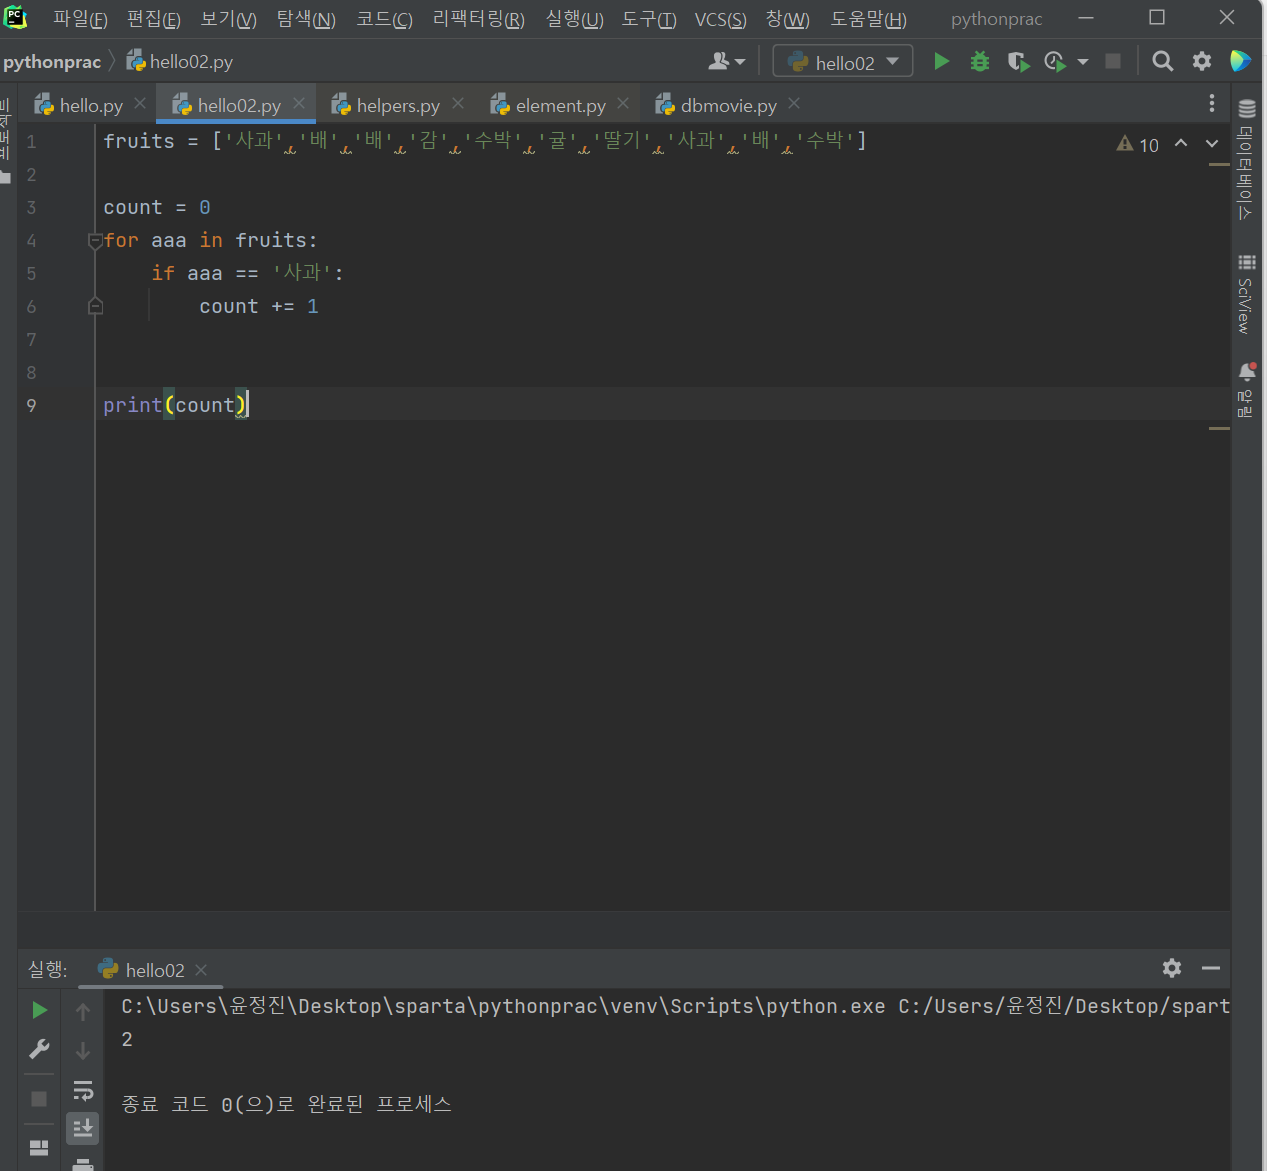
Task: Open hello02 run configuration dropdown
Action: [843, 62]
